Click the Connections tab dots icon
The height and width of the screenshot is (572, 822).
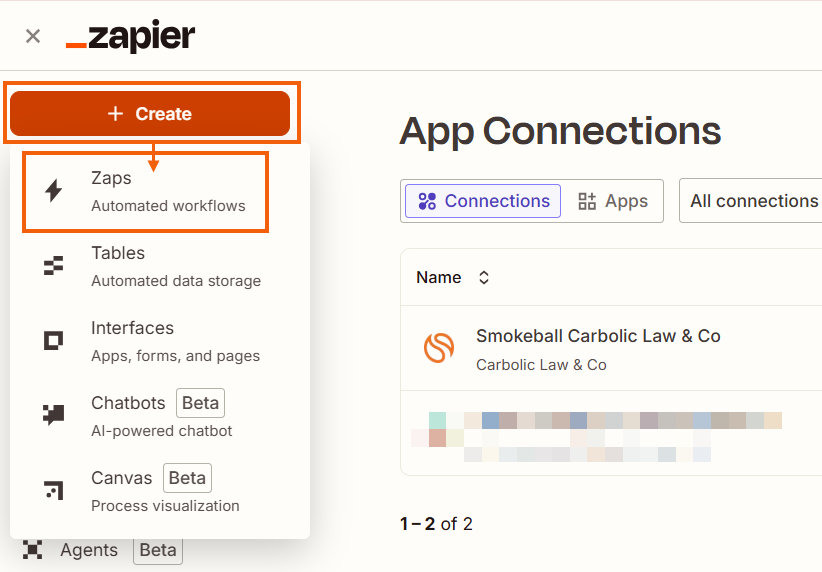pyautogui.click(x=427, y=201)
